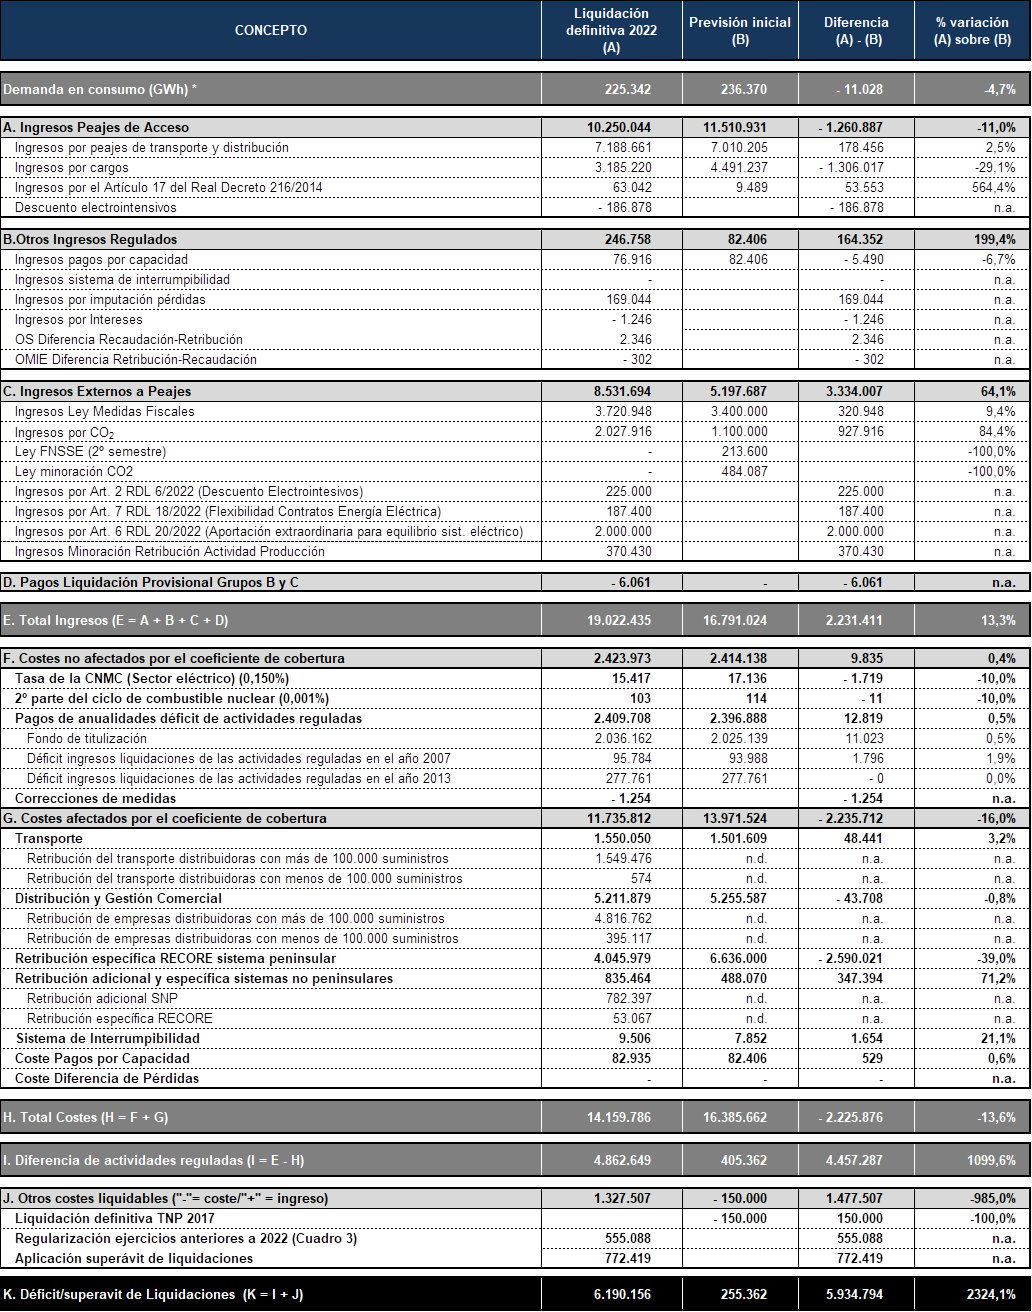The height and width of the screenshot is (1312, 1032).
Task: Select the CONCEPTO column header
Action: point(271,30)
